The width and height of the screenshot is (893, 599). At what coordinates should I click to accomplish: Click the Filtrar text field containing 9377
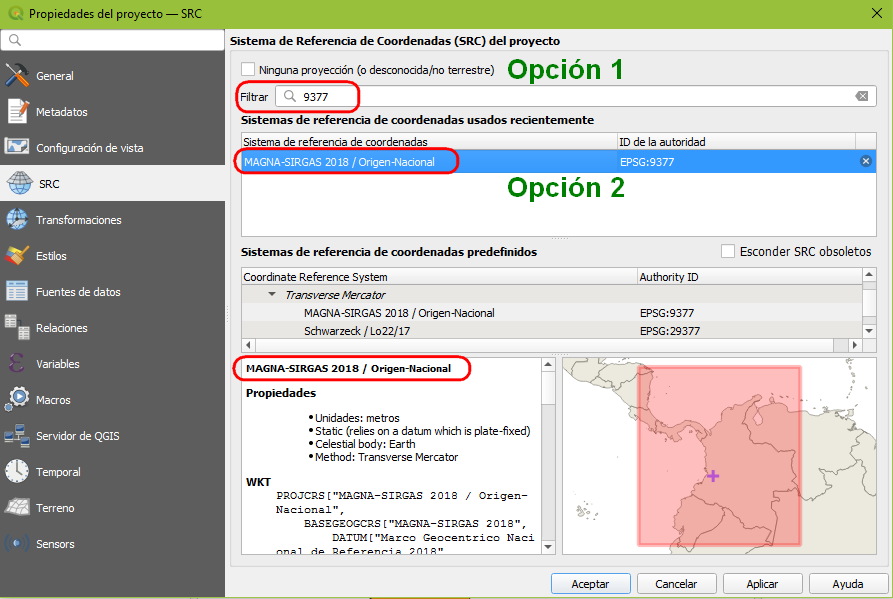click(x=575, y=96)
